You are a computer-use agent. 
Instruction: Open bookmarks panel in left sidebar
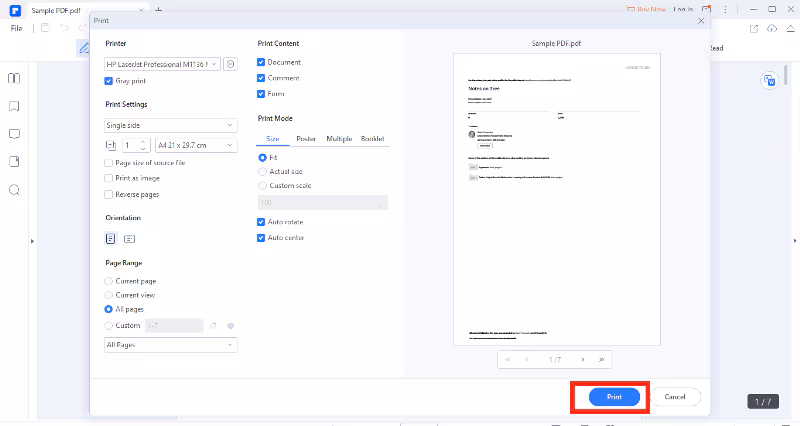tap(14, 106)
